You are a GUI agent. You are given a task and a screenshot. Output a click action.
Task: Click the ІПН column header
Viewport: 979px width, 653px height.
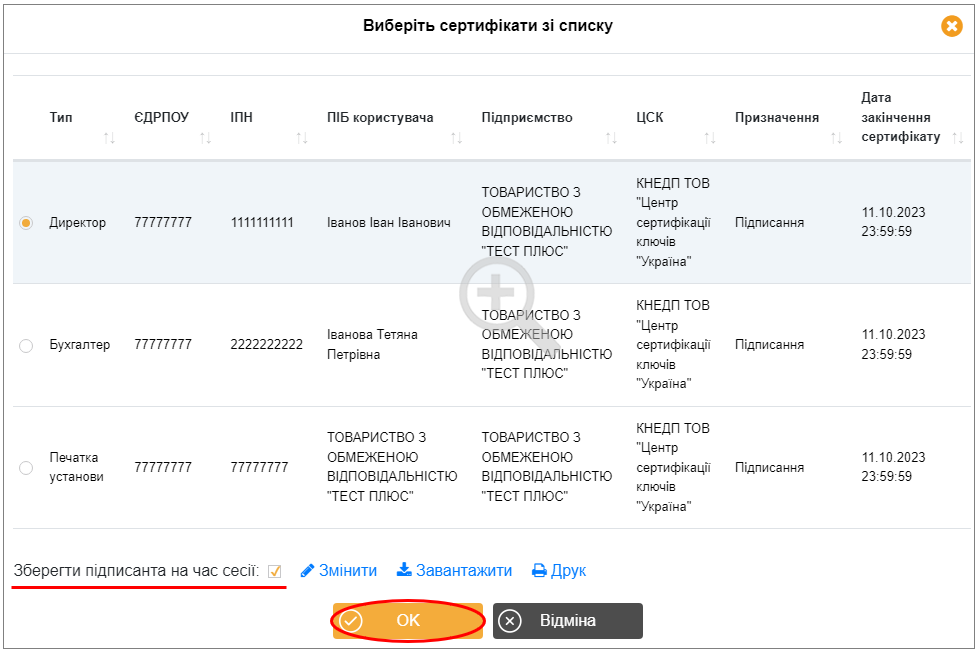click(x=242, y=117)
